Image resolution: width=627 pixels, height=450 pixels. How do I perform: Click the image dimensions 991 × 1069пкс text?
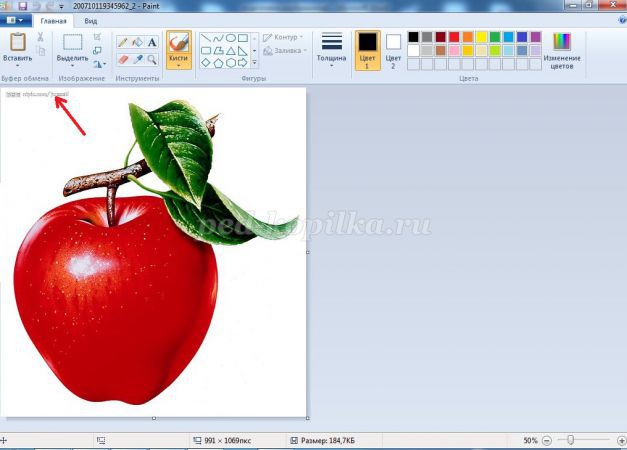tap(228, 440)
